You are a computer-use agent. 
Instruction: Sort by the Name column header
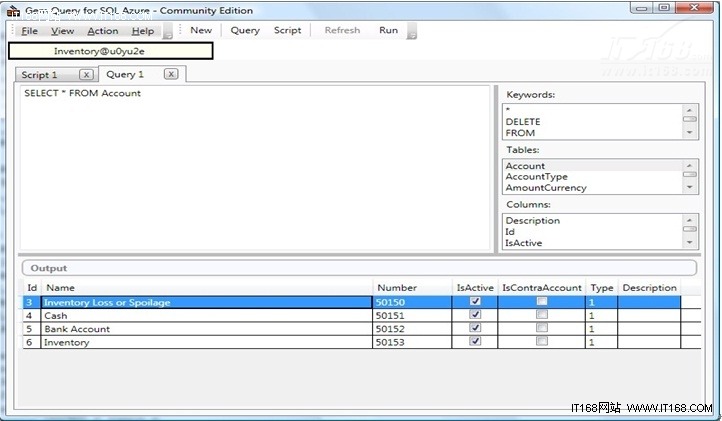[207, 288]
